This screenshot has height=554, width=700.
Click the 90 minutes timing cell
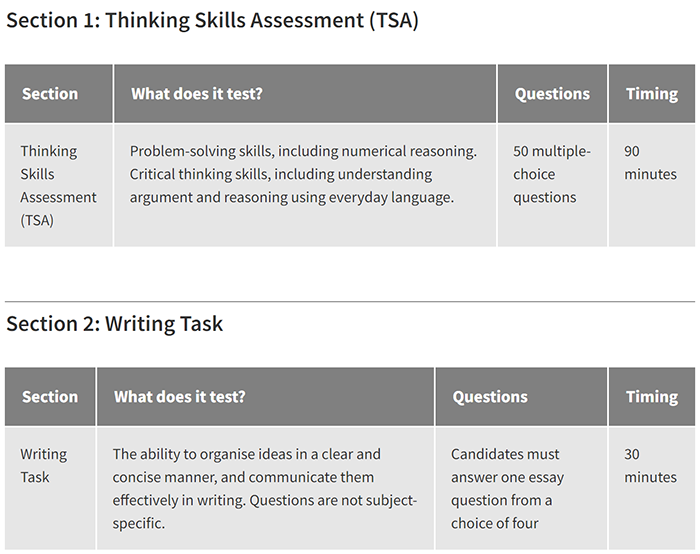point(650,163)
